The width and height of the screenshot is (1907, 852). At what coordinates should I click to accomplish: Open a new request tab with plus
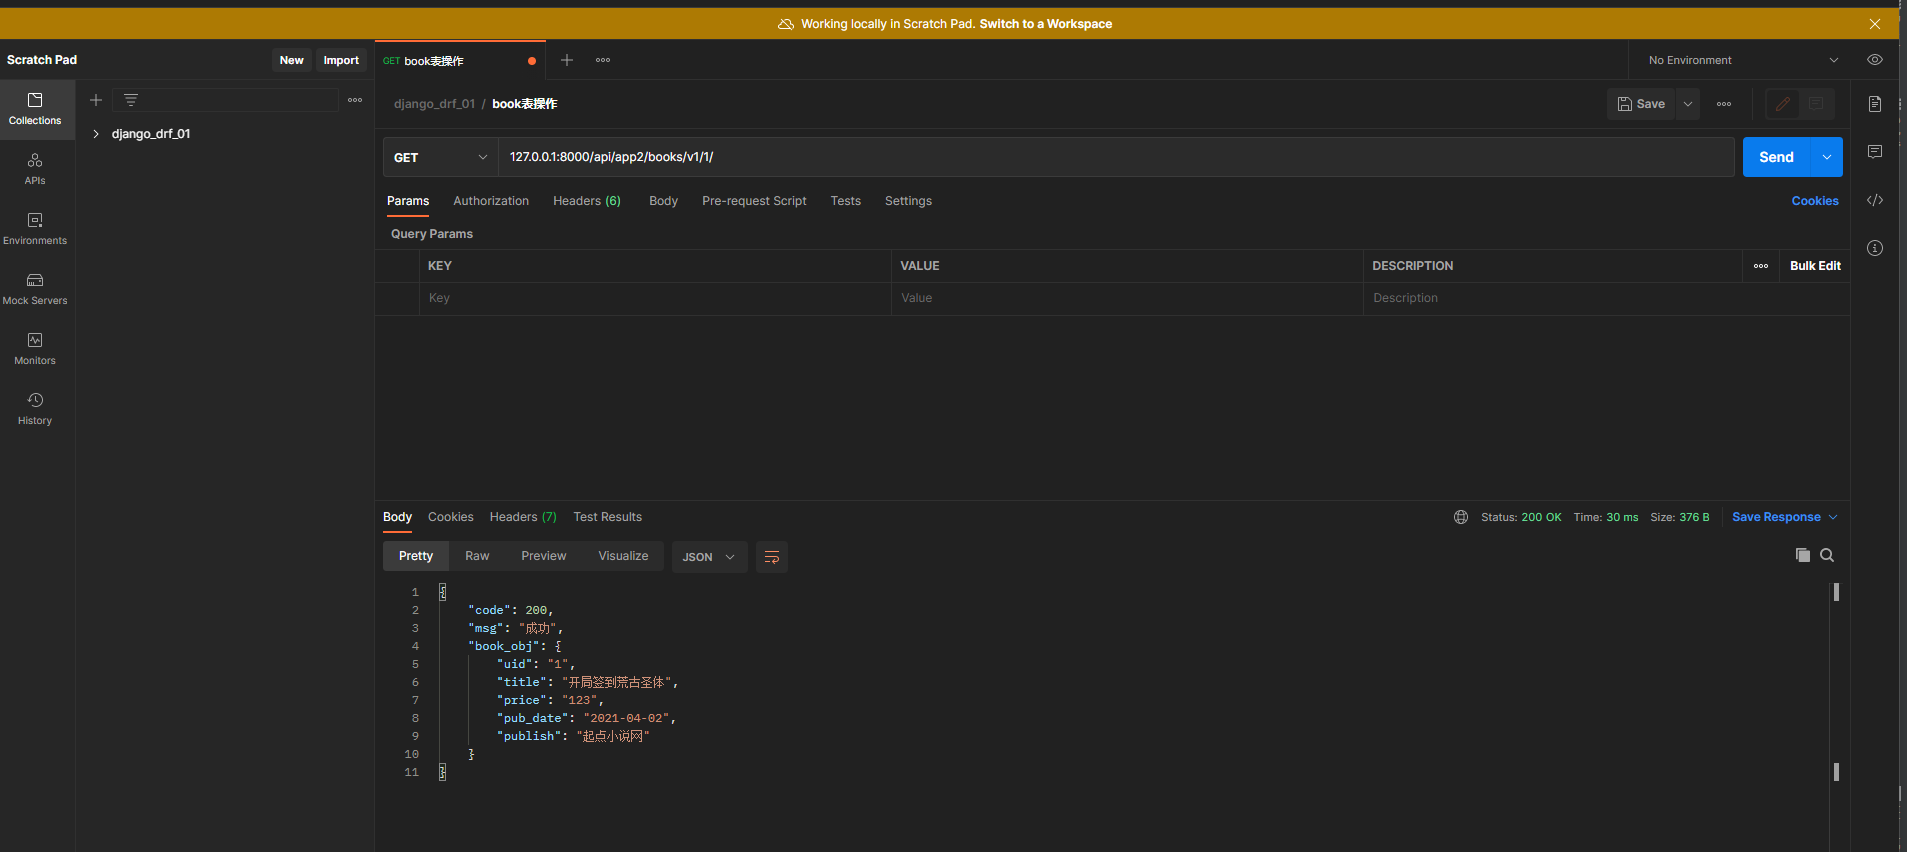(x=567, y=60)
